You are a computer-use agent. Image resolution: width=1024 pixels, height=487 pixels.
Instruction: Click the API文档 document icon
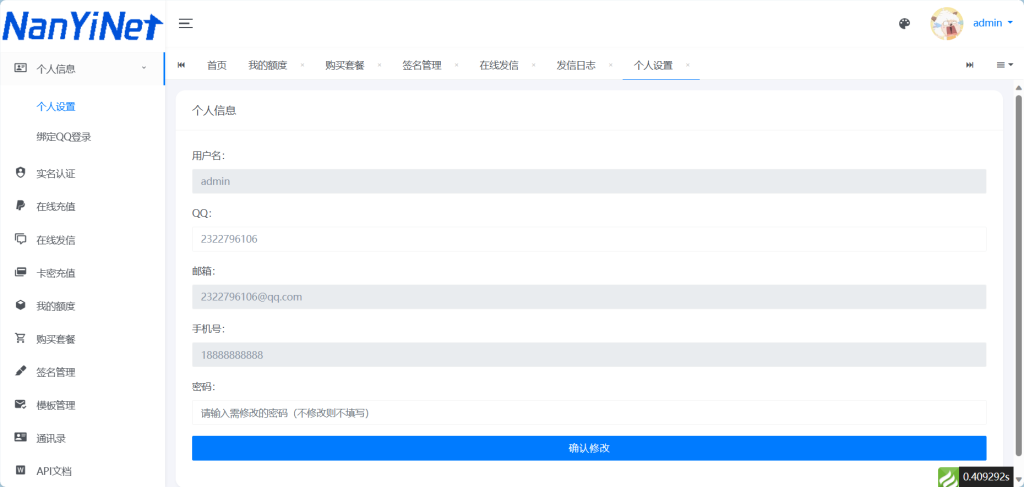[x=20, y=471]
